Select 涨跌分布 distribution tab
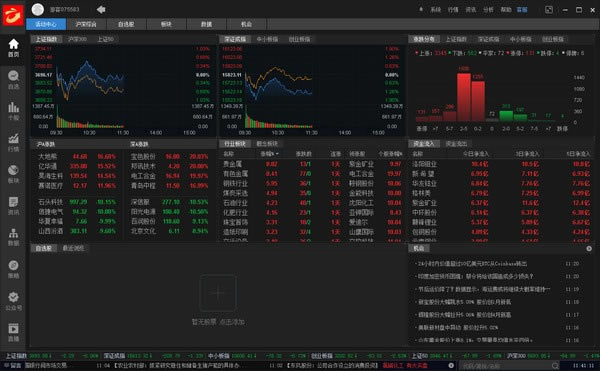This screenshot has height=371, width=600. pyautogui.click(x=424, y=39)
